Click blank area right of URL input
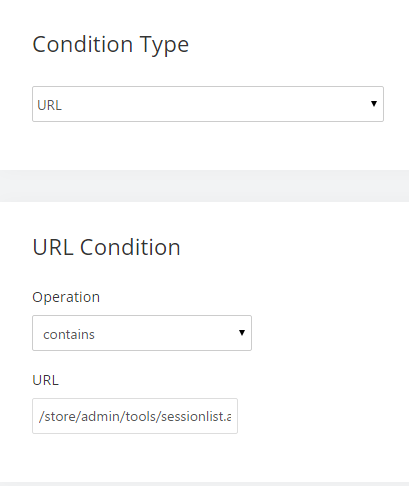The image size is (409, 486). tap(323, 416)
